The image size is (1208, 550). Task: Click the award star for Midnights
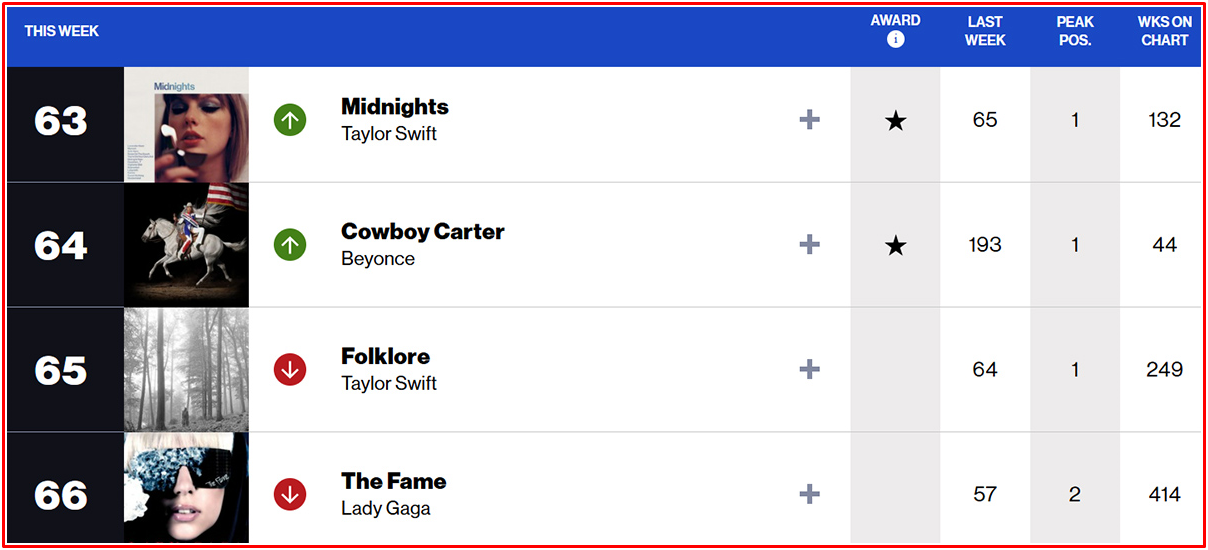(895, 121)
